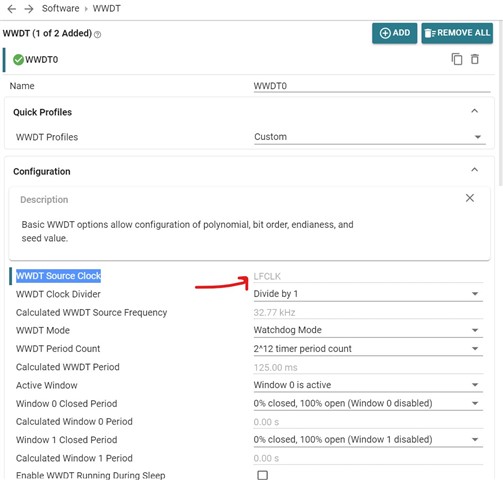Open the WWDT Period Count dropdown

pos(368,349)
